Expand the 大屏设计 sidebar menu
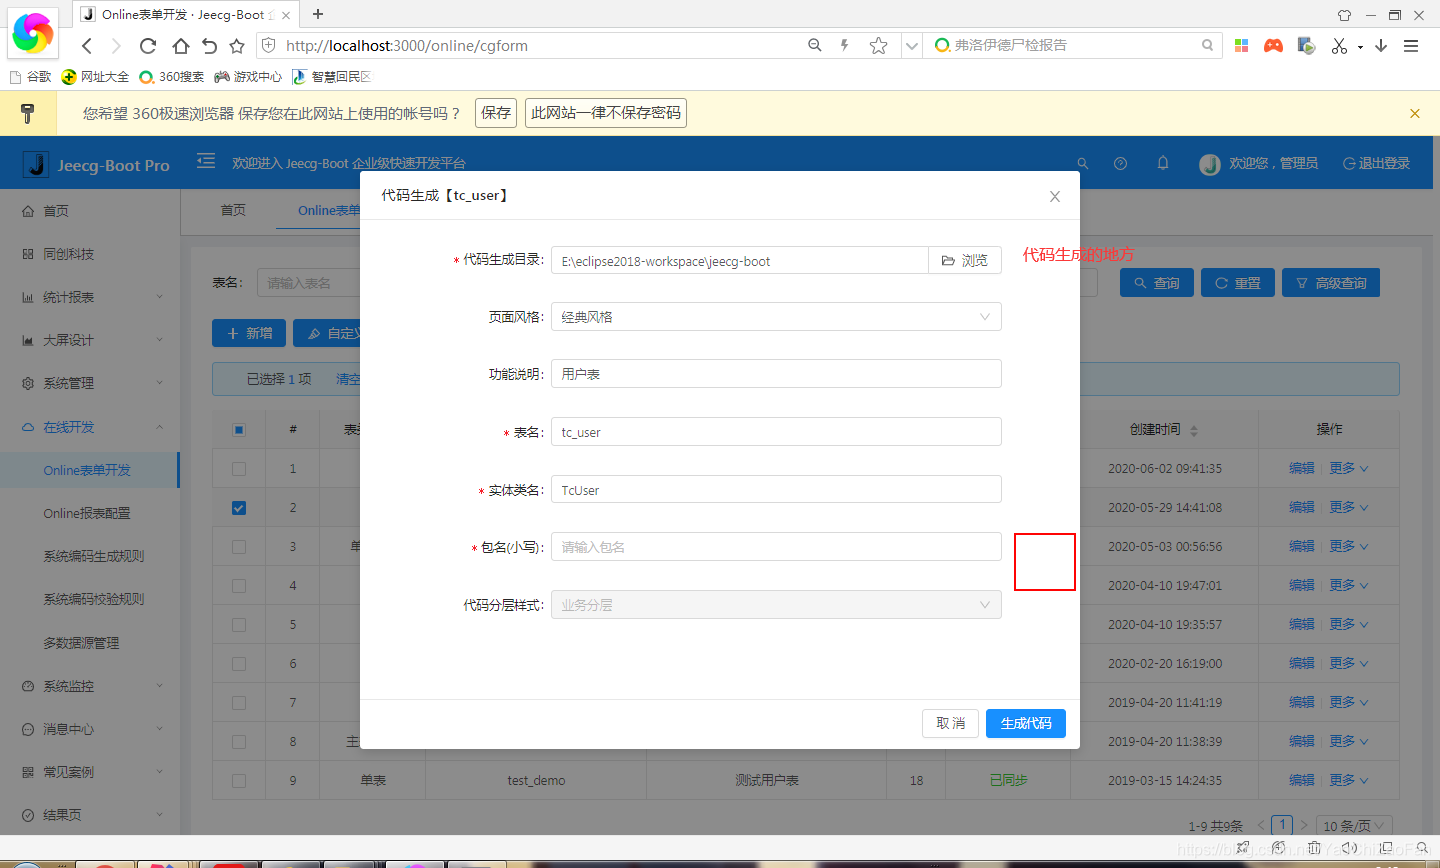 [x=90, y=340]
